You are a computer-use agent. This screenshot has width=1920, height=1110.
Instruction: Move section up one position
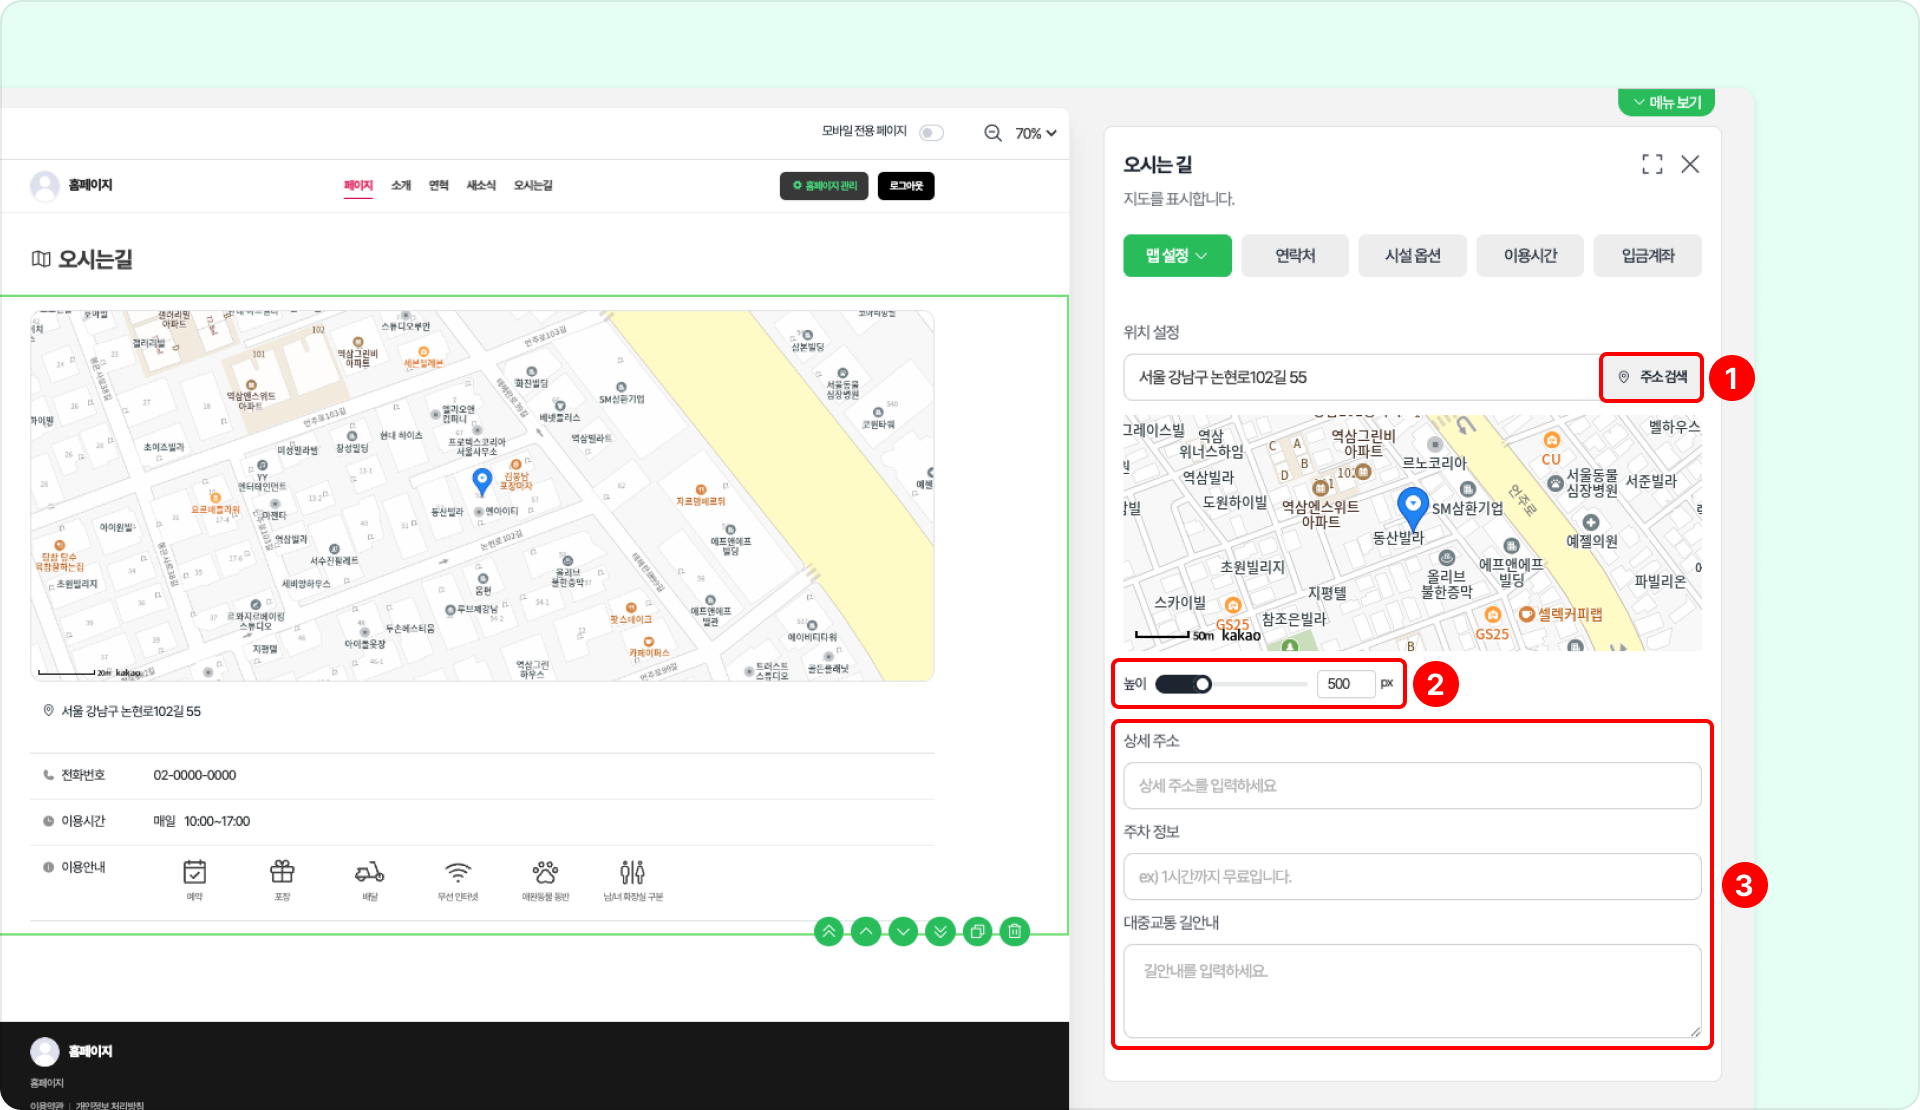point(866,932)
